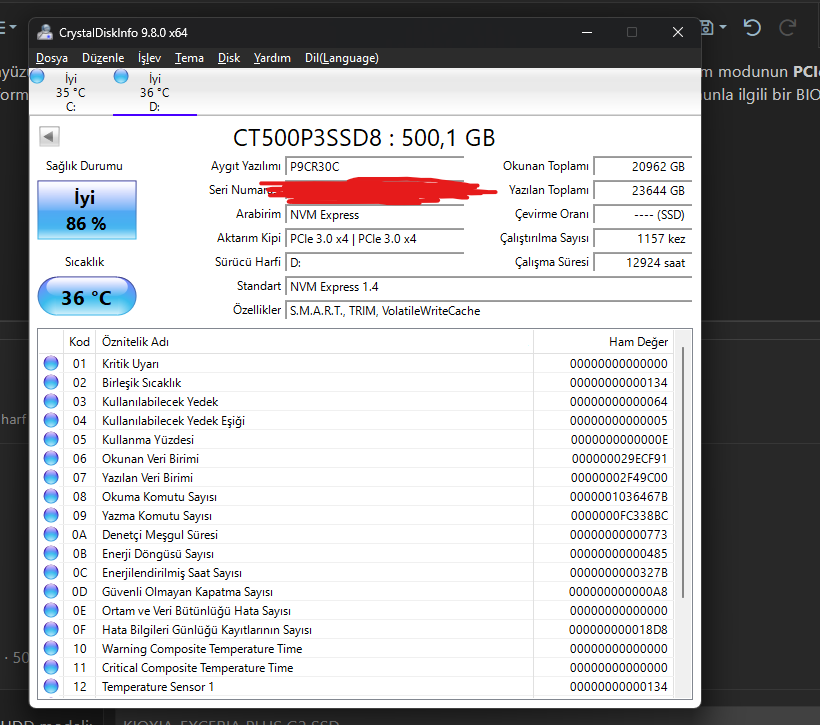Click the status icon for Ortam ve Veri Bütünlüğü
The height and width of the screenshot is (725, 820).
(51, 610)
